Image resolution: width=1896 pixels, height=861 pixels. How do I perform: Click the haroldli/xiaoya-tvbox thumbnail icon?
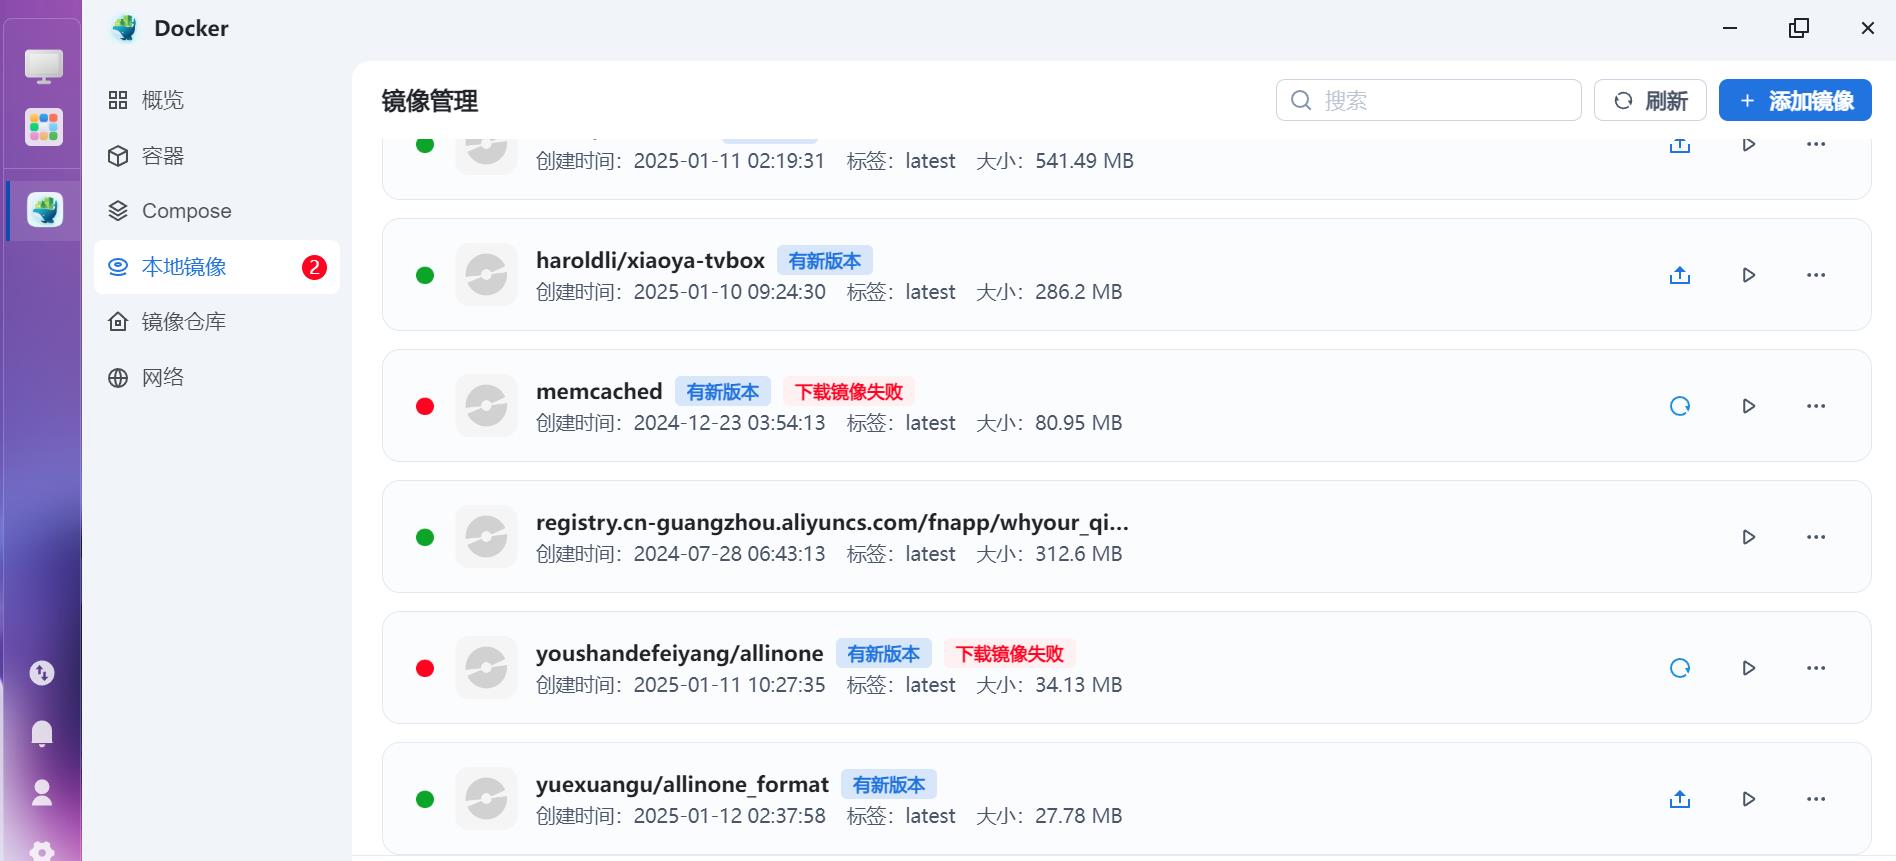486,275
